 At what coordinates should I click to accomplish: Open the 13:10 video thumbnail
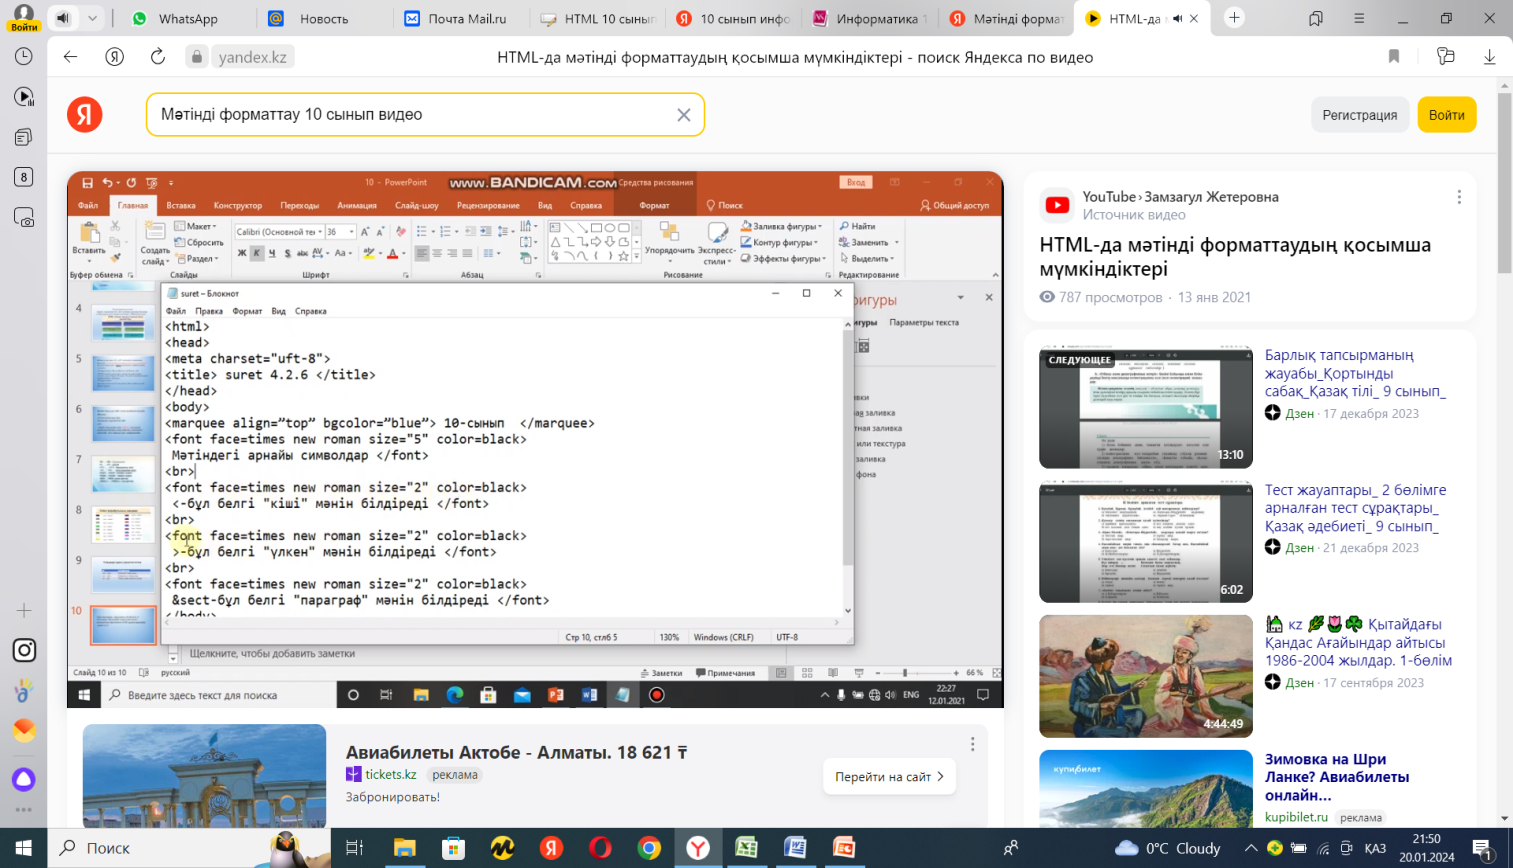tap(1146, 407)
